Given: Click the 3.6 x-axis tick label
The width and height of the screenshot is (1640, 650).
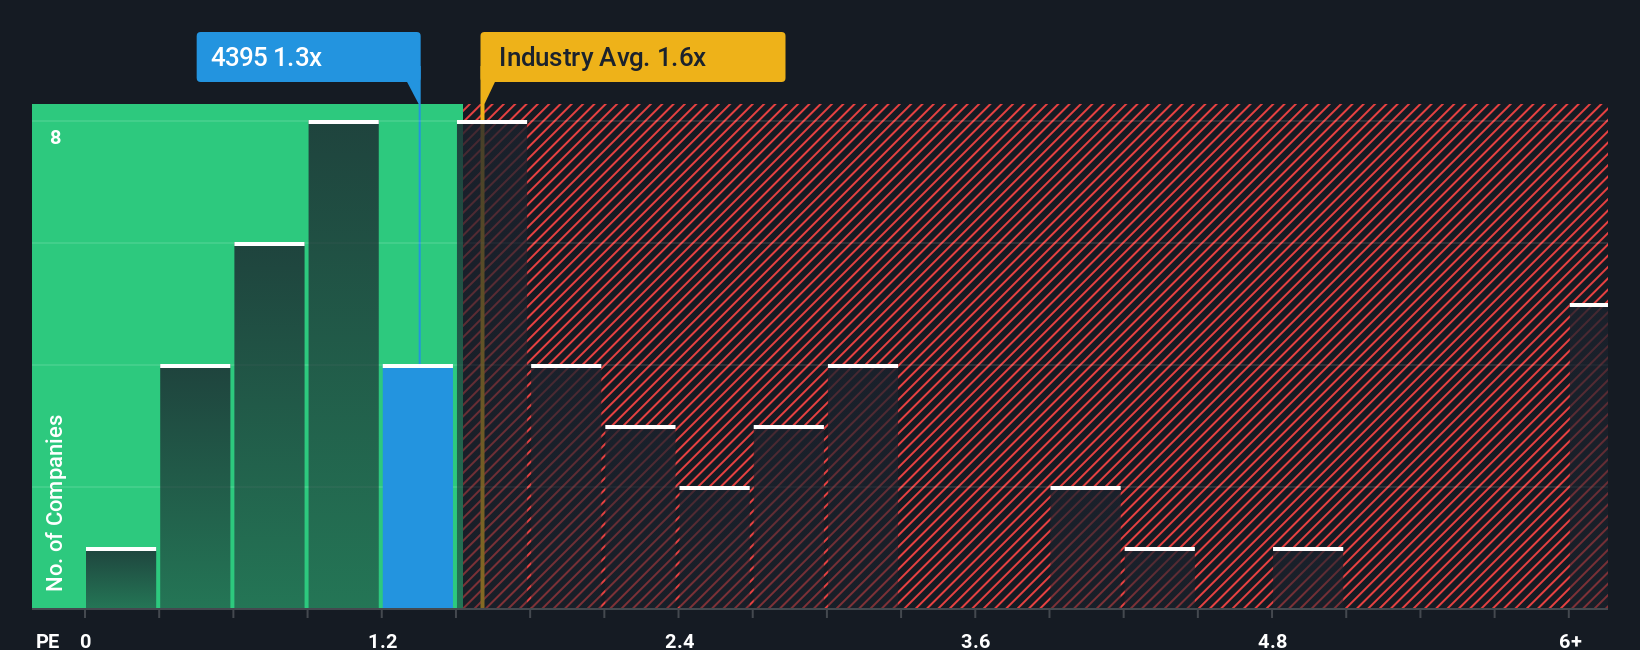Looking at the screenshot, I should coord(976,641).
